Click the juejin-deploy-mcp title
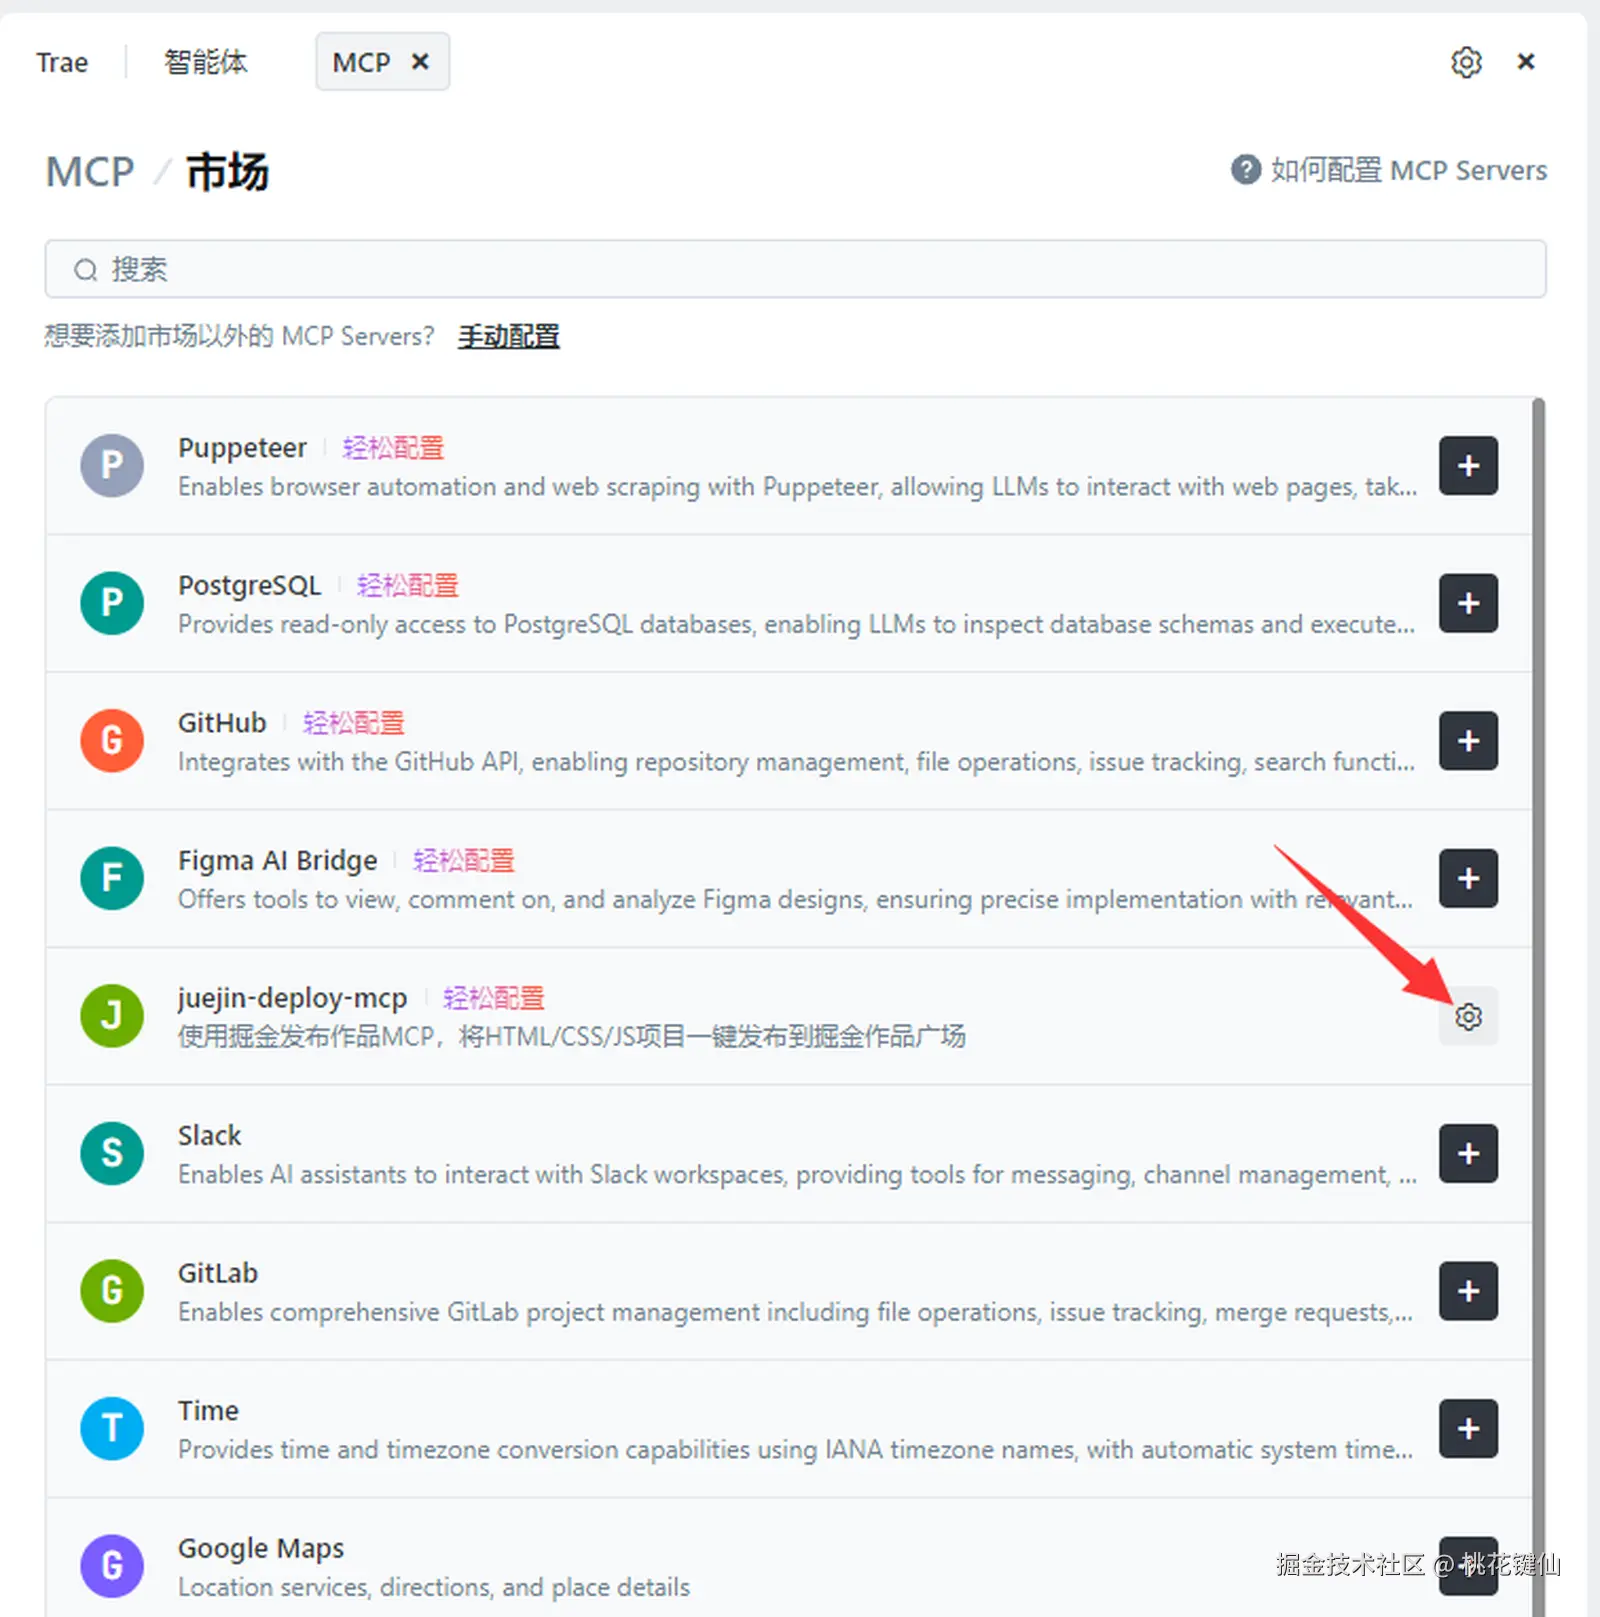This screenshot has width=1600, height=1617. tap(292, 998)
